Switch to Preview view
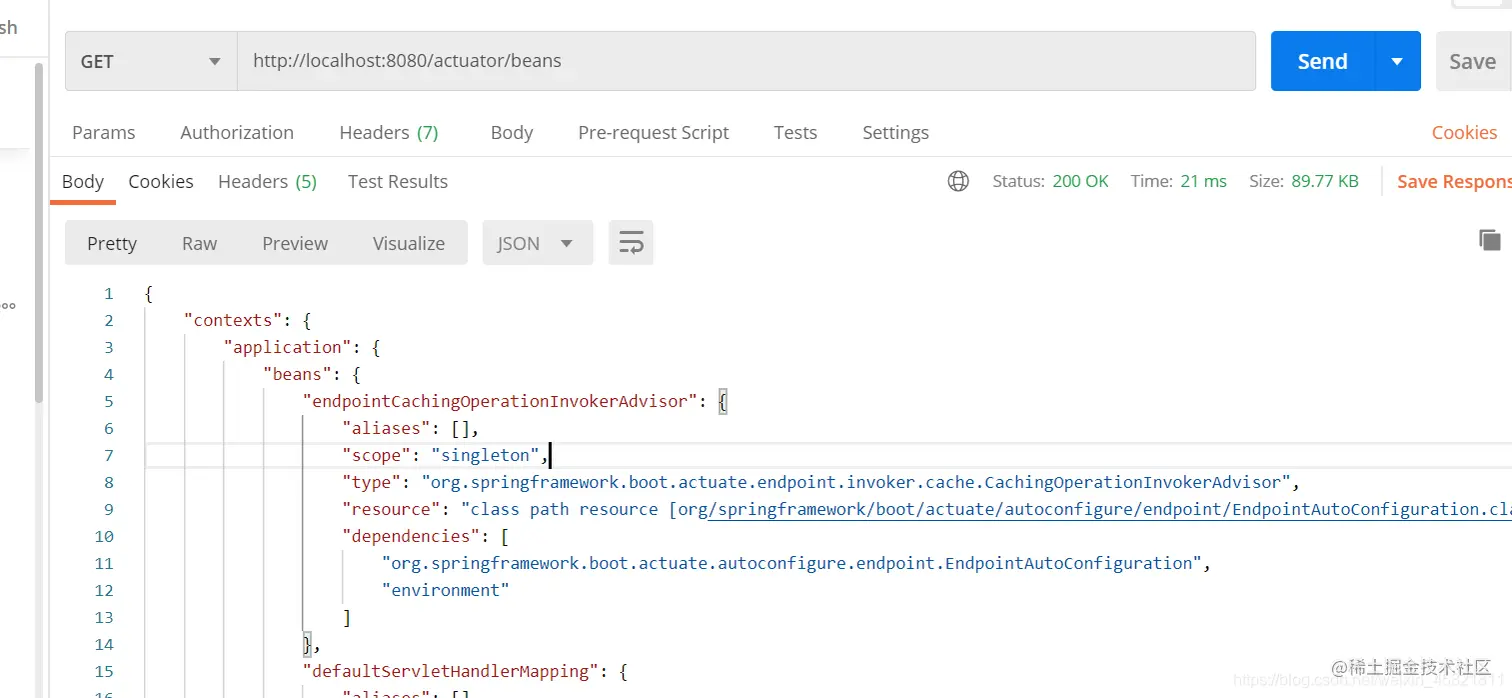Screen dimensions: 1512x698 [x=295, y=243]
